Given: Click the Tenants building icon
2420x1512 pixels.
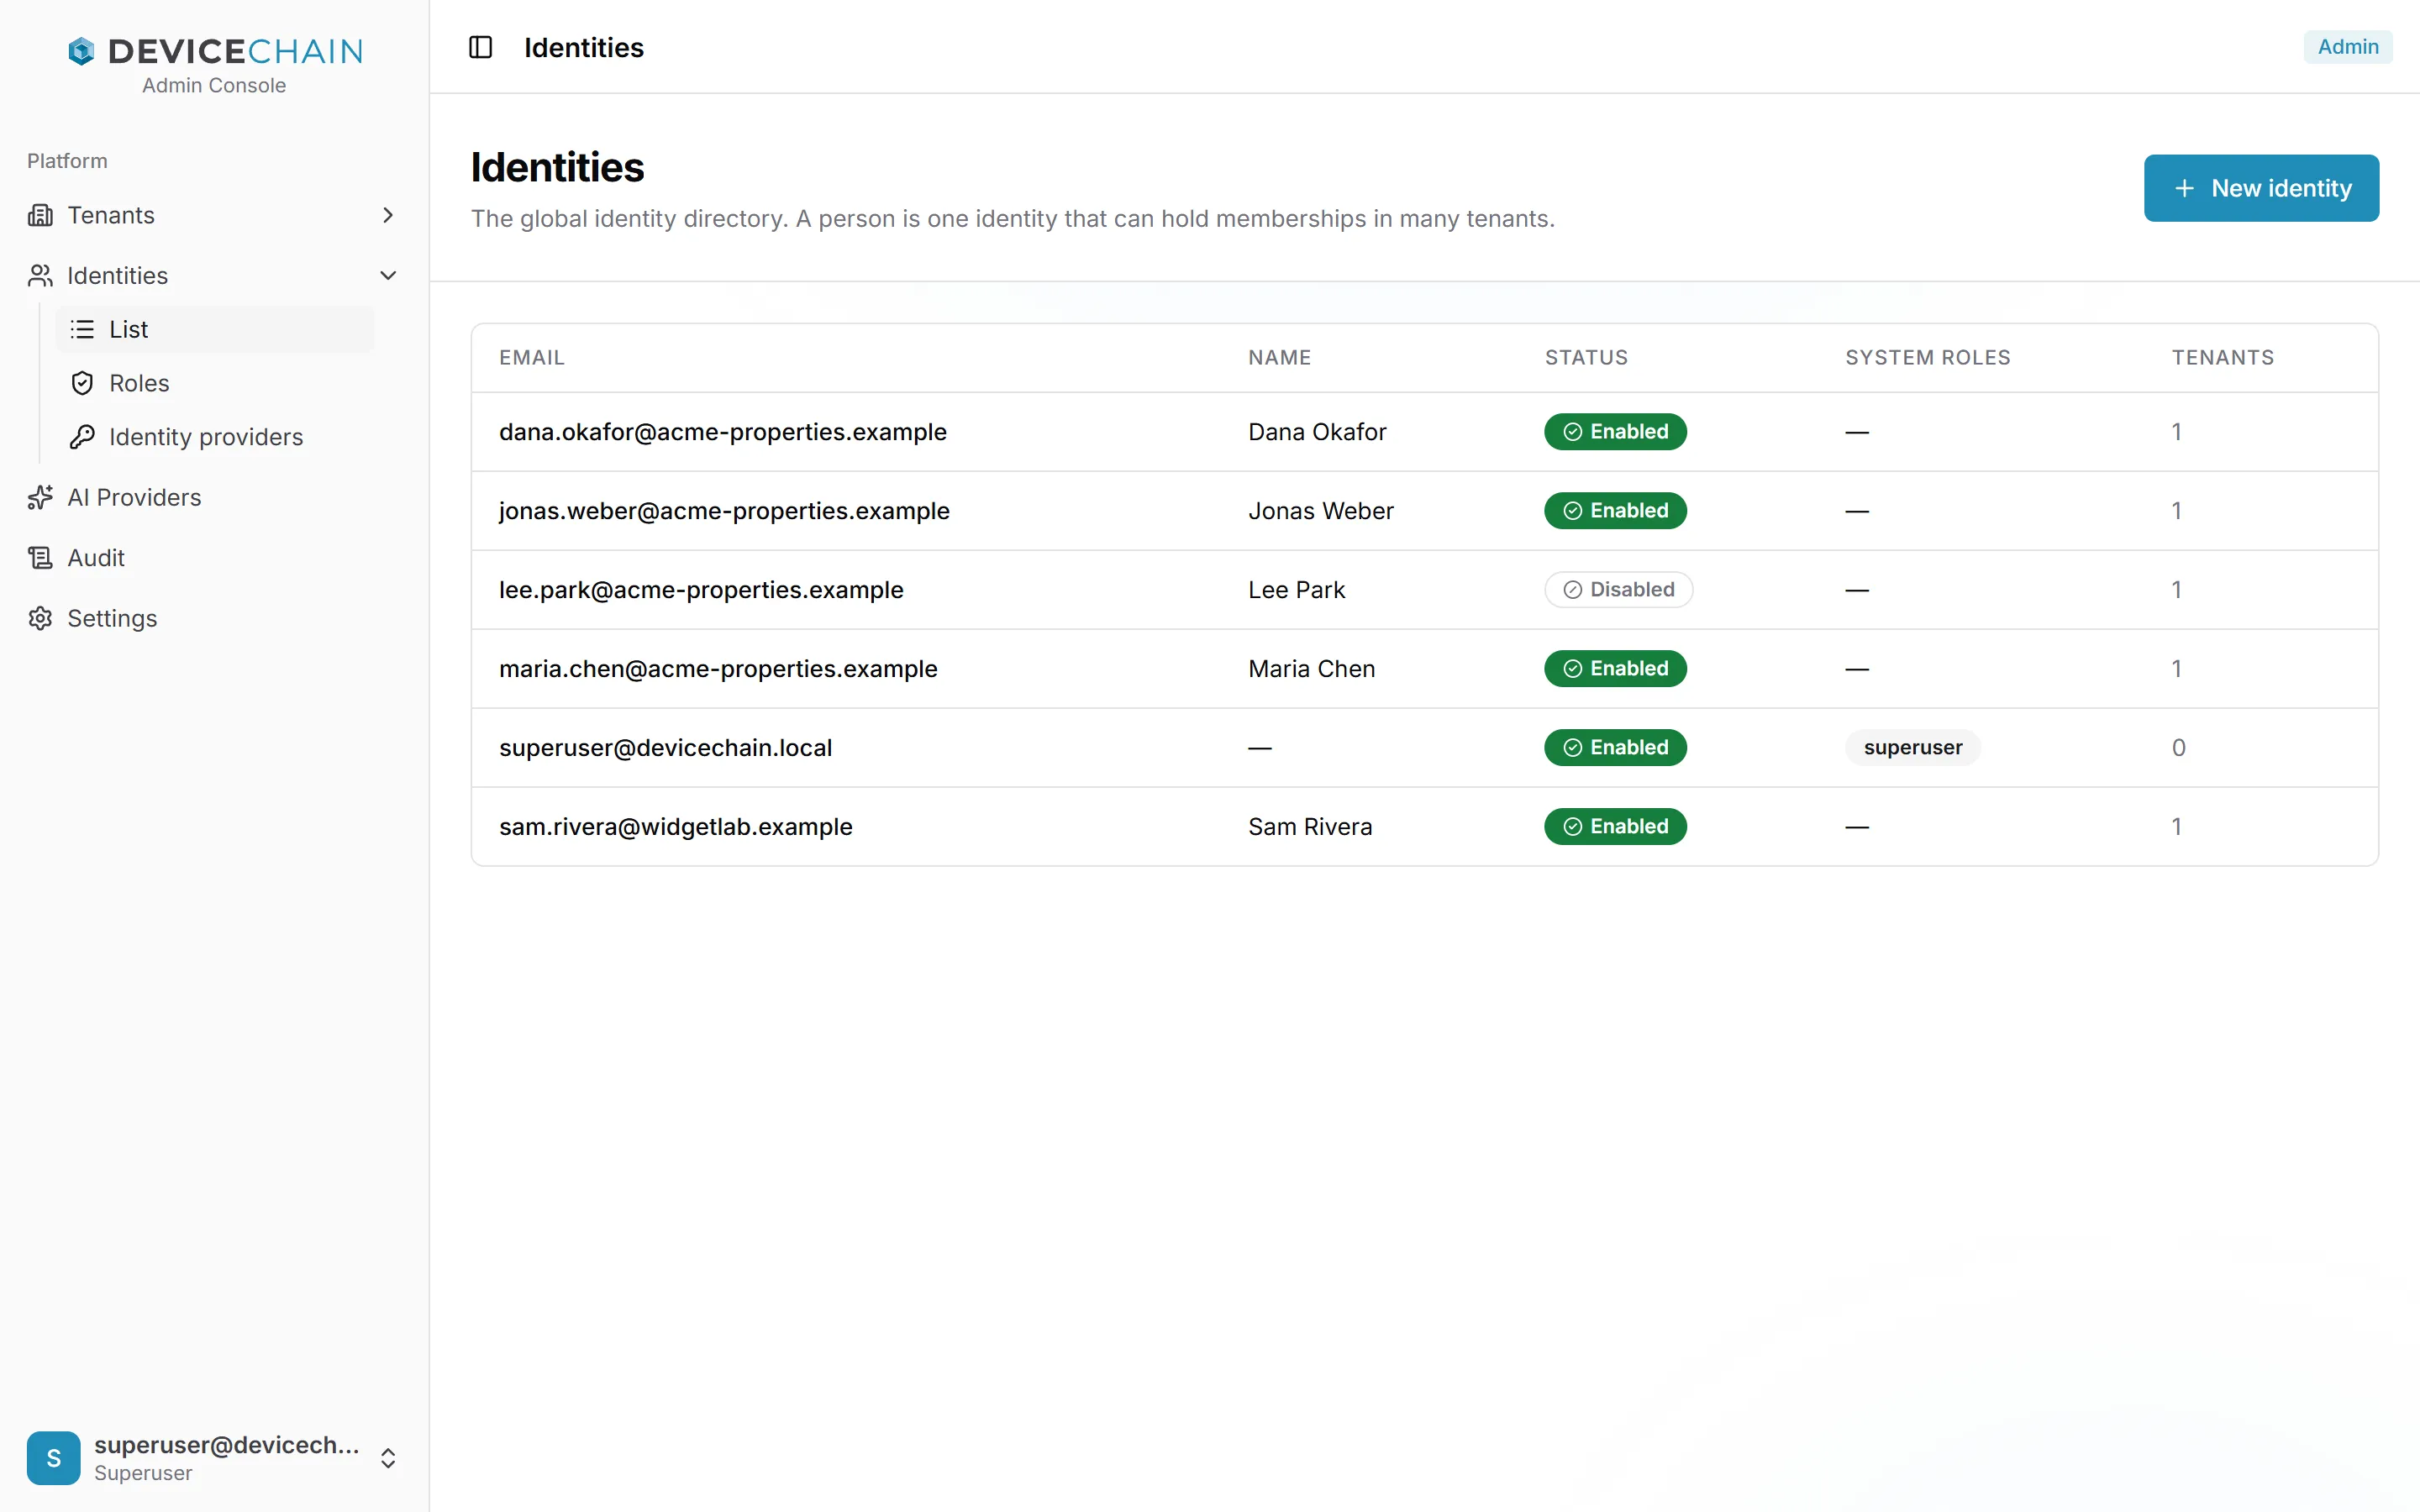Looking at the screenshot, I should (40, 215).
